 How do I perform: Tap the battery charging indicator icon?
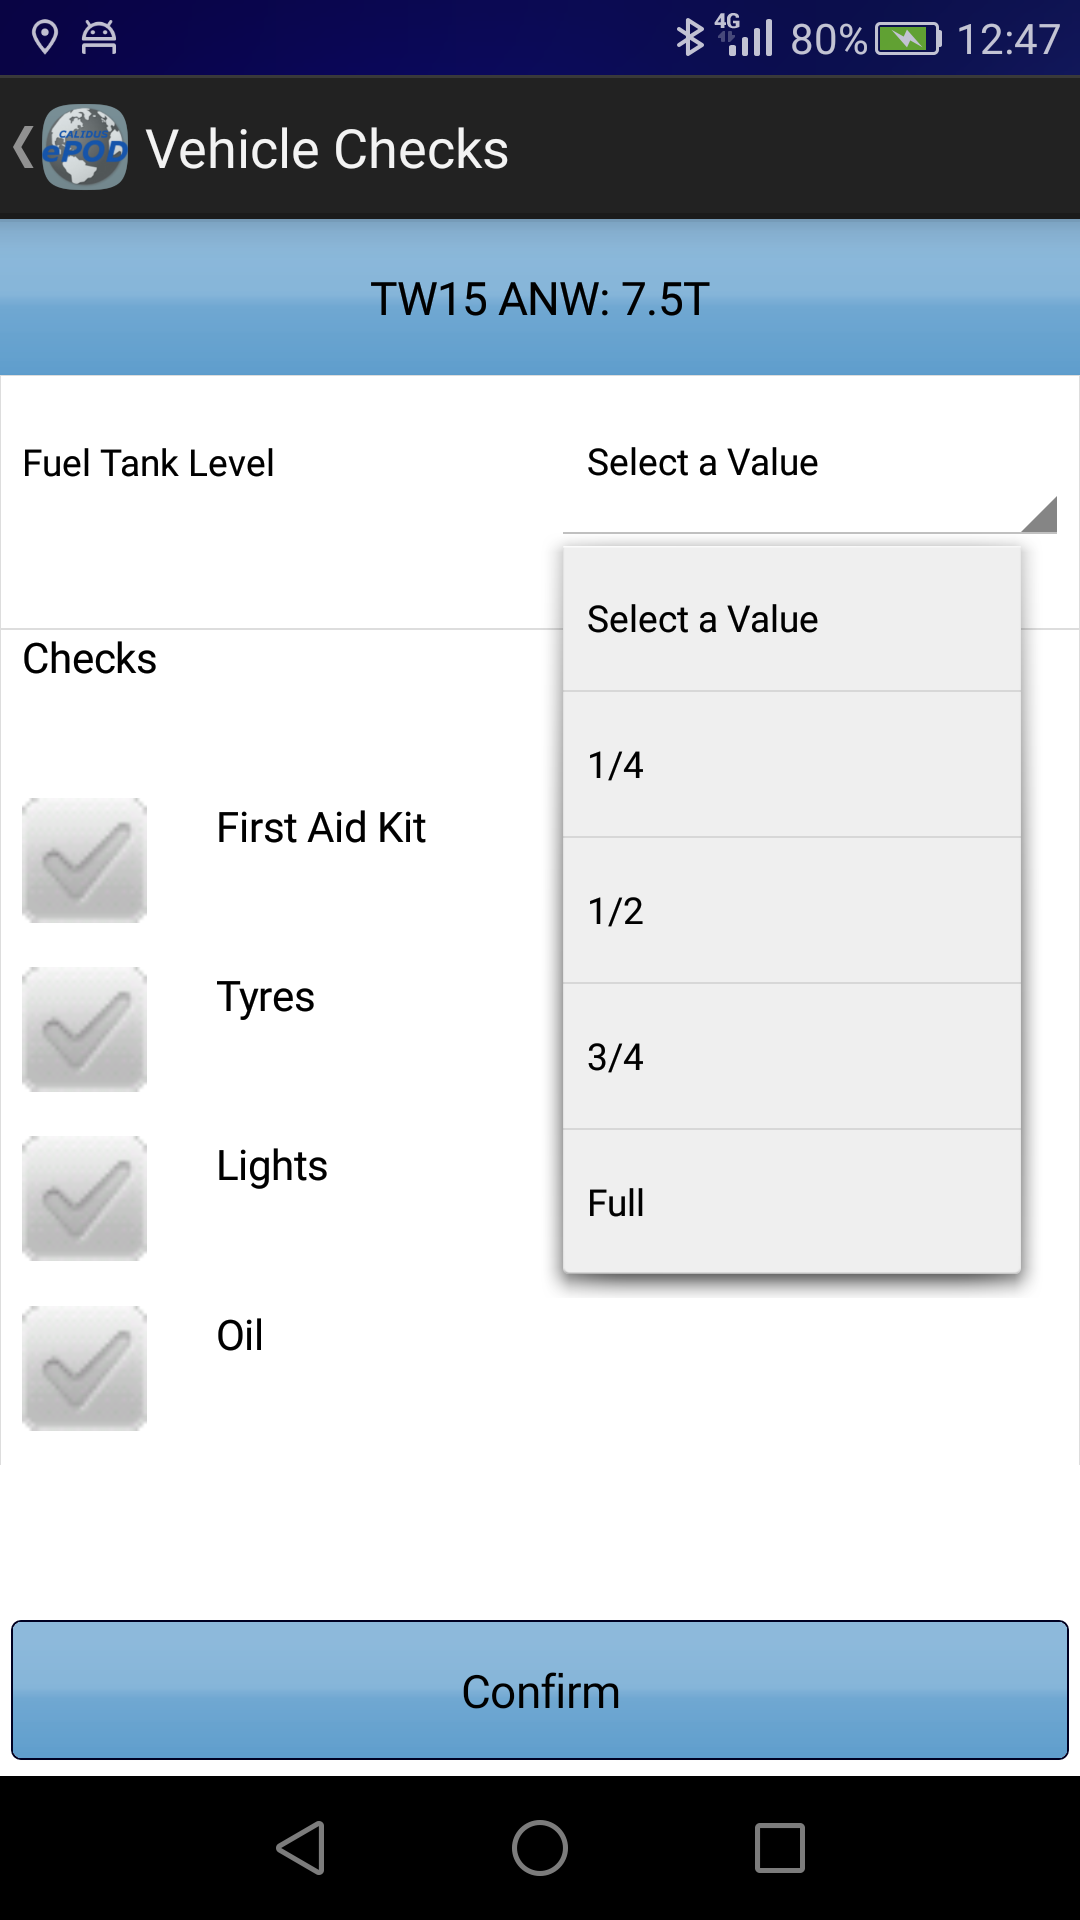click(x=909, y=39)
